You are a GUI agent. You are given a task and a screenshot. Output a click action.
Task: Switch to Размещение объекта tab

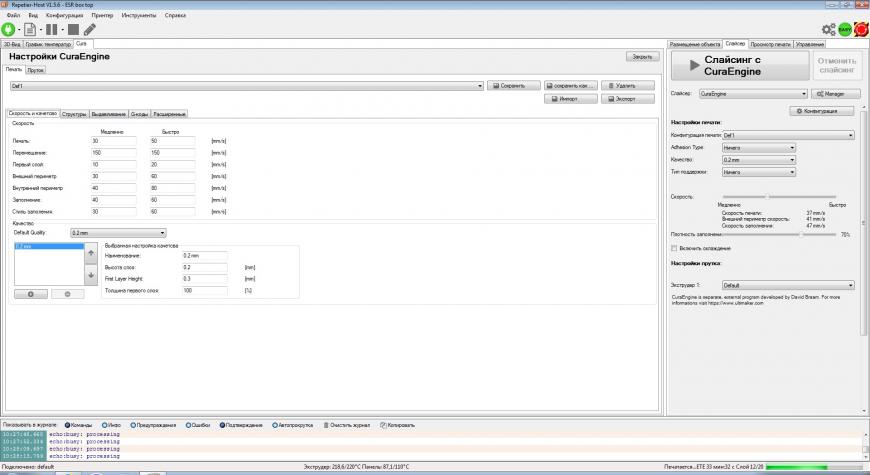tap(695, 44)
